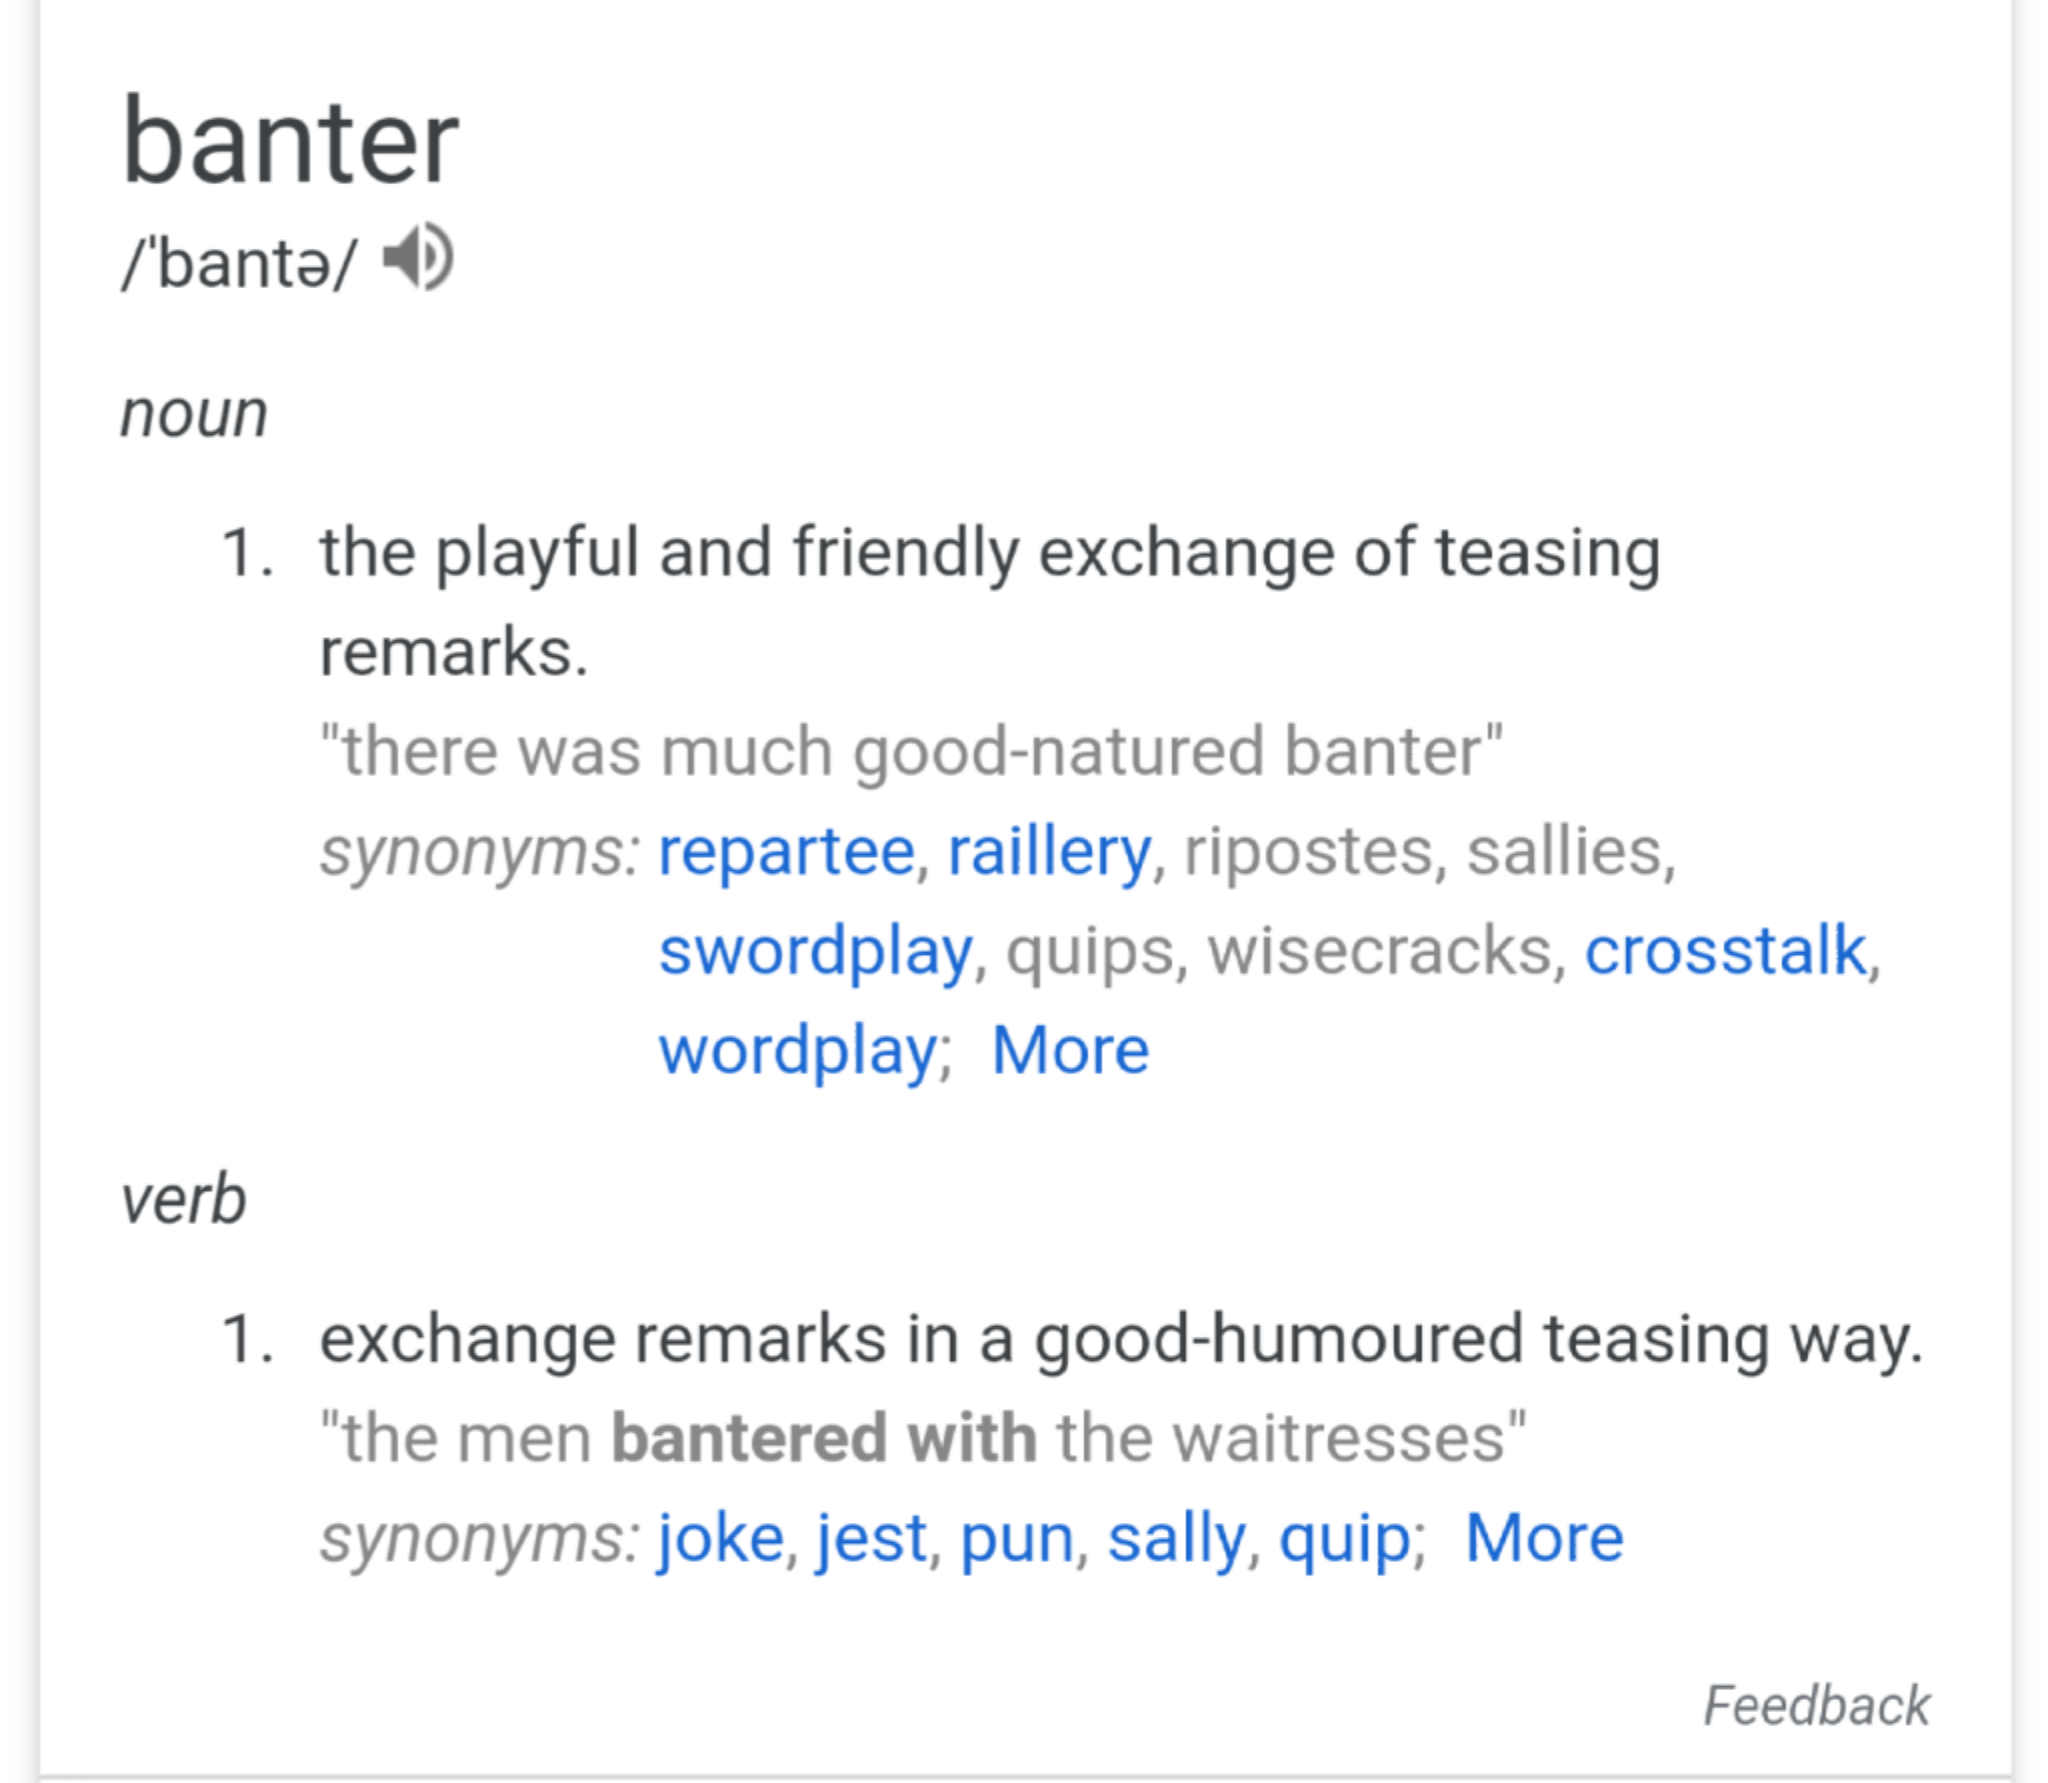Viewport: 2048px width, 1783px height.
Task: Click the noun part-of-speech label
Action: pos(194,413)
